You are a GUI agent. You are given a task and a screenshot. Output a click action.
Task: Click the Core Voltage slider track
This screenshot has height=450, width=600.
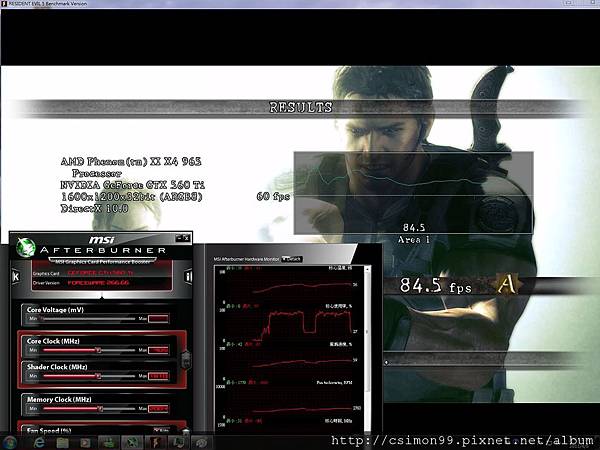(88, 318)
